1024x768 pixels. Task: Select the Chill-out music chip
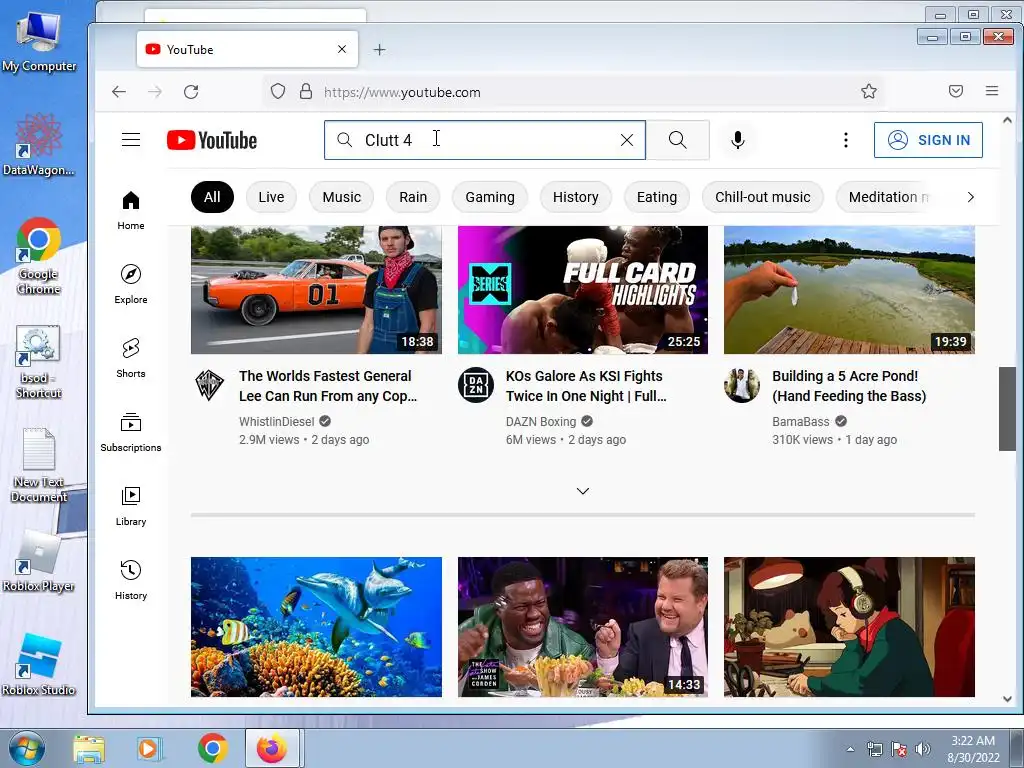762,197
